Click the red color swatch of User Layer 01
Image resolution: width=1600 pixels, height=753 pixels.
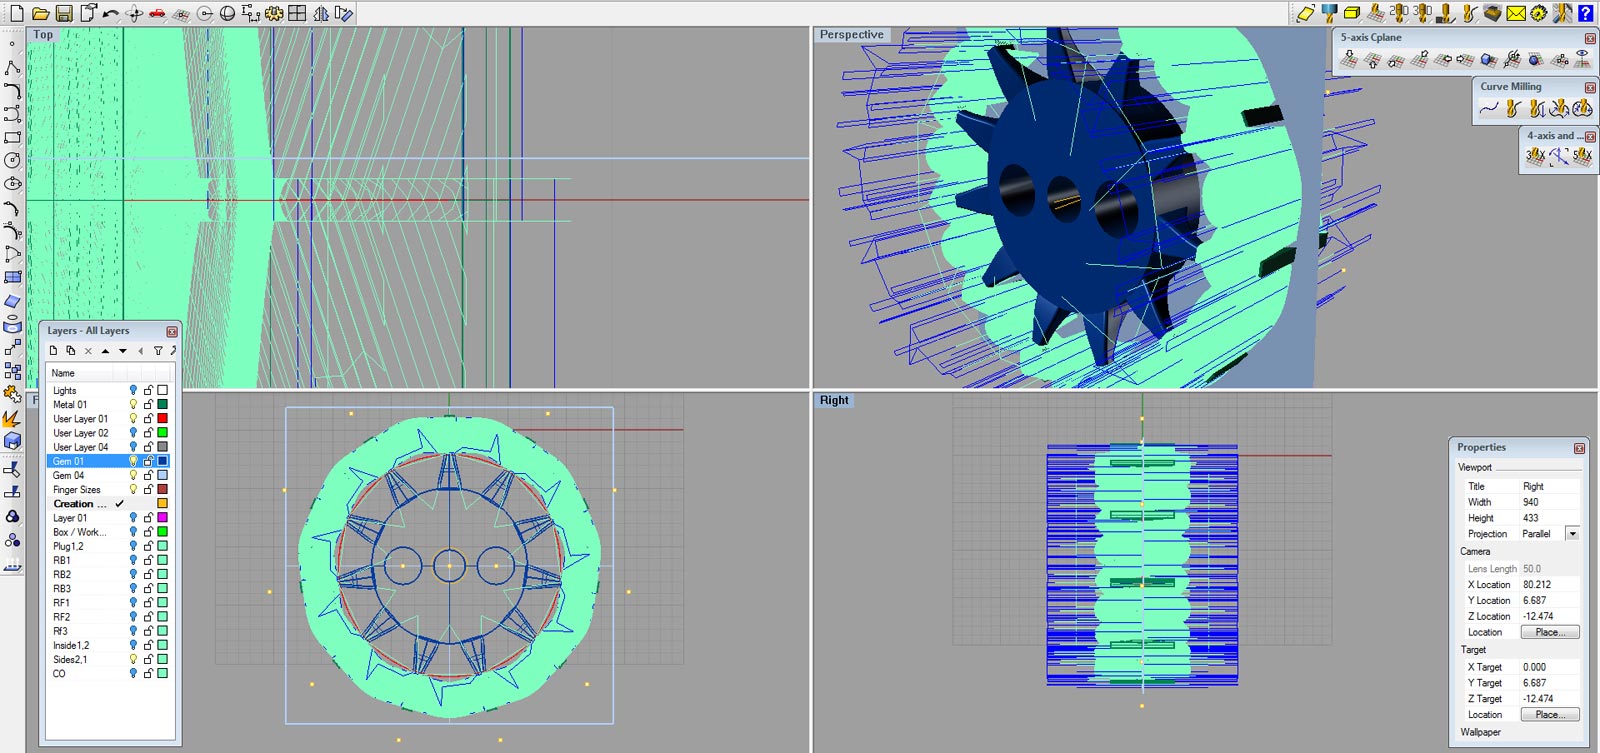(162, 418)
